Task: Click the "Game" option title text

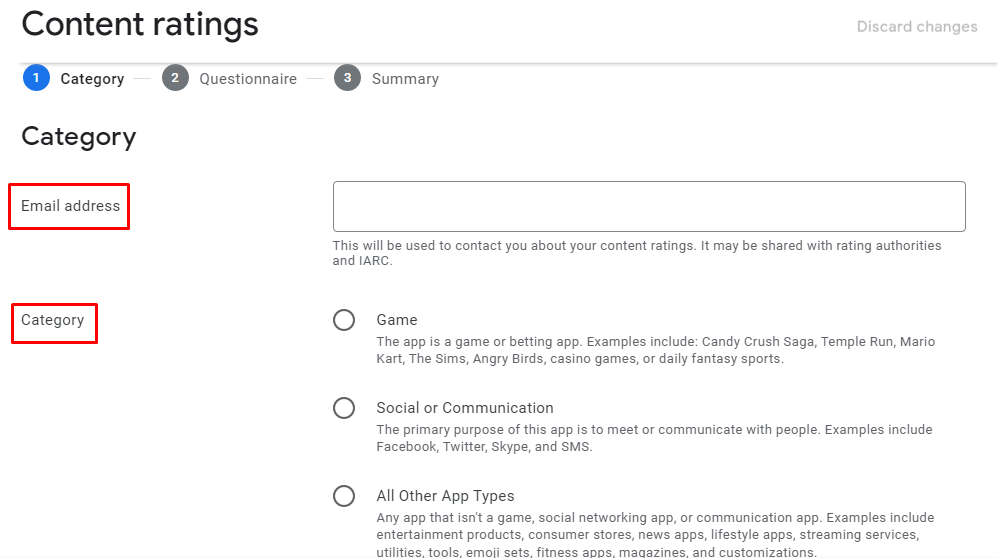Action: 397,320
